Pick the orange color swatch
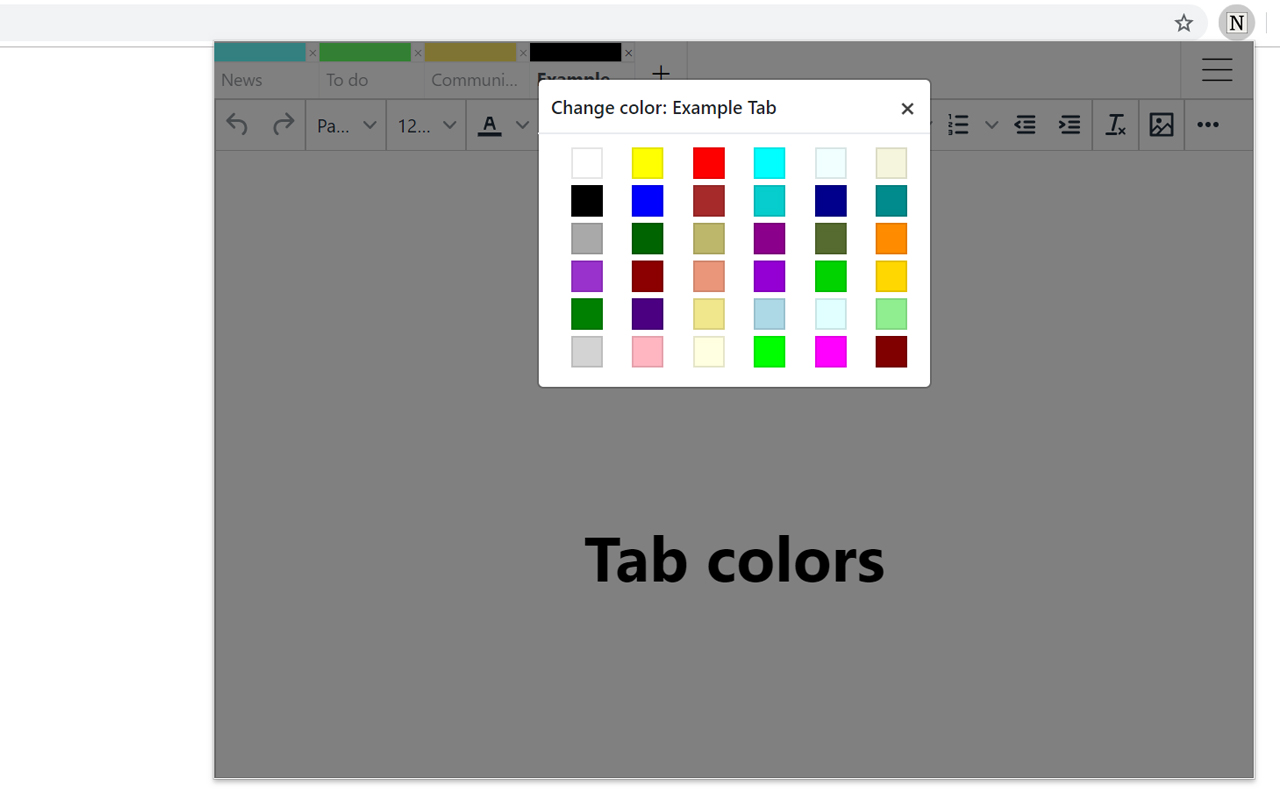This screenshot has height=800, width=1280. coord(892,238)
